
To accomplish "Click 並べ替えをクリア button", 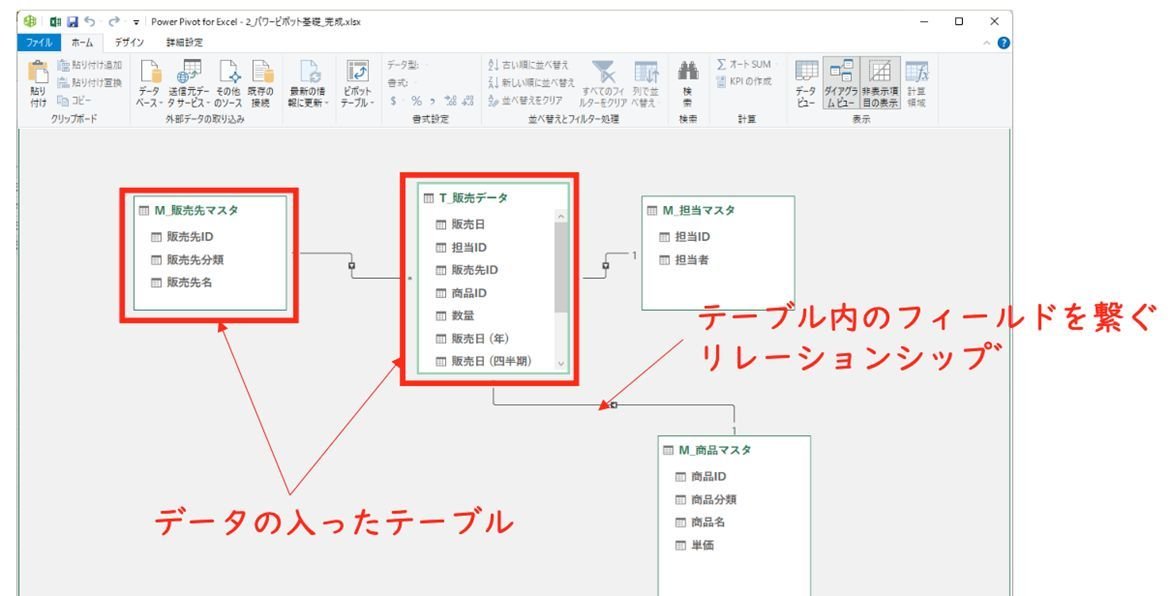I will coord(526,100).
